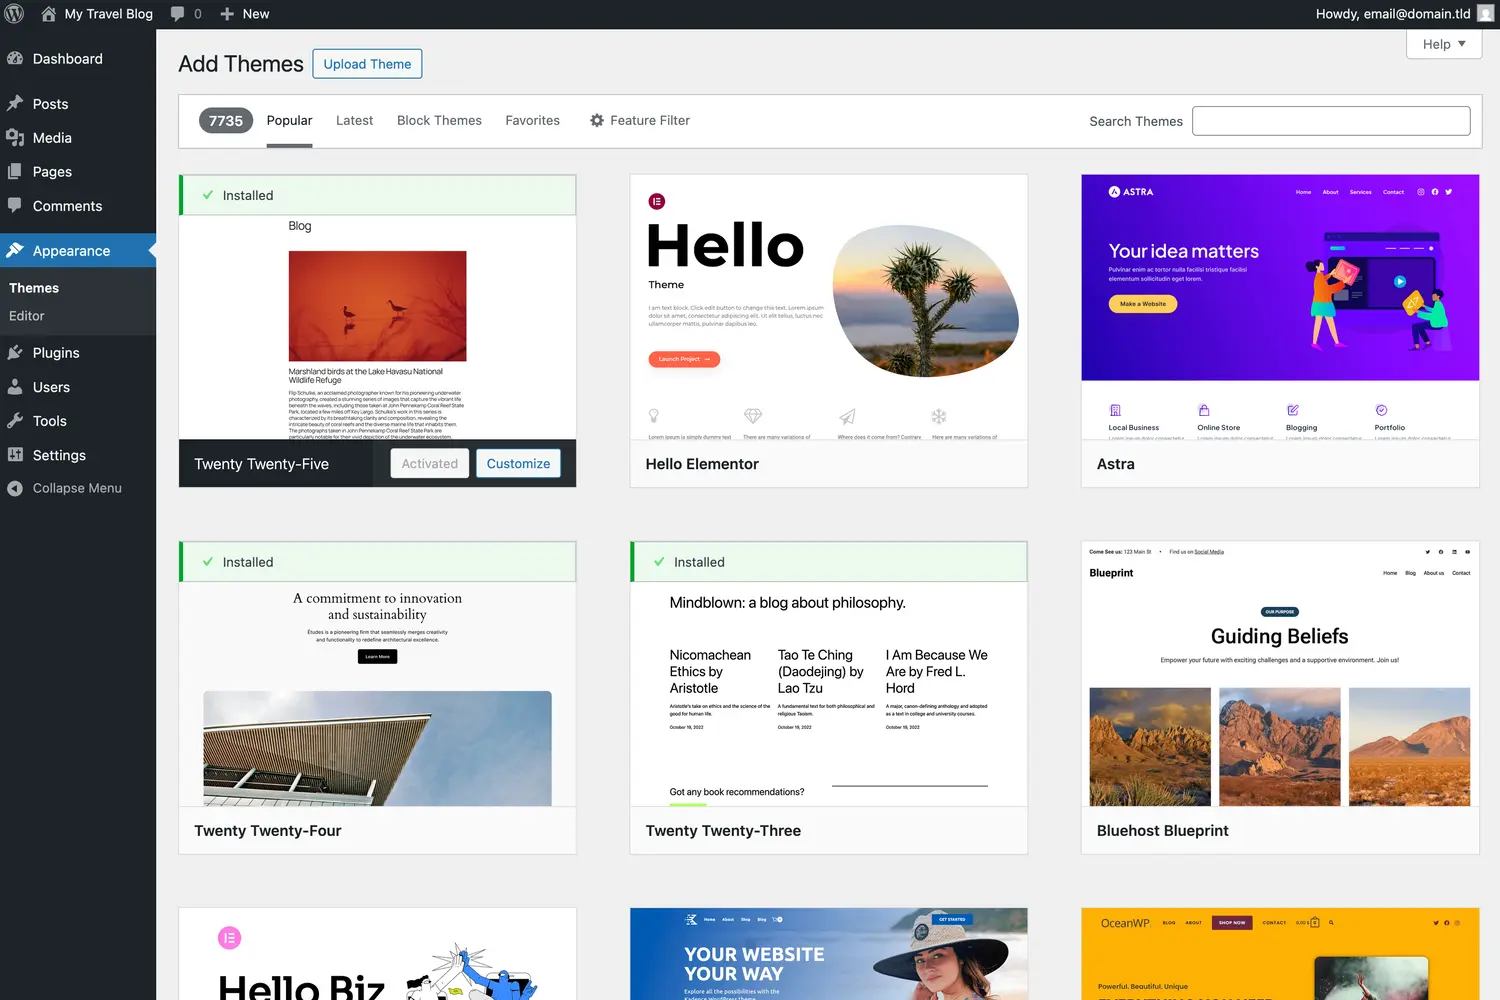Click the Comments sidebar icon
The width and height of the screenshot is (1500, 1000).
click(x=15, y=206)
